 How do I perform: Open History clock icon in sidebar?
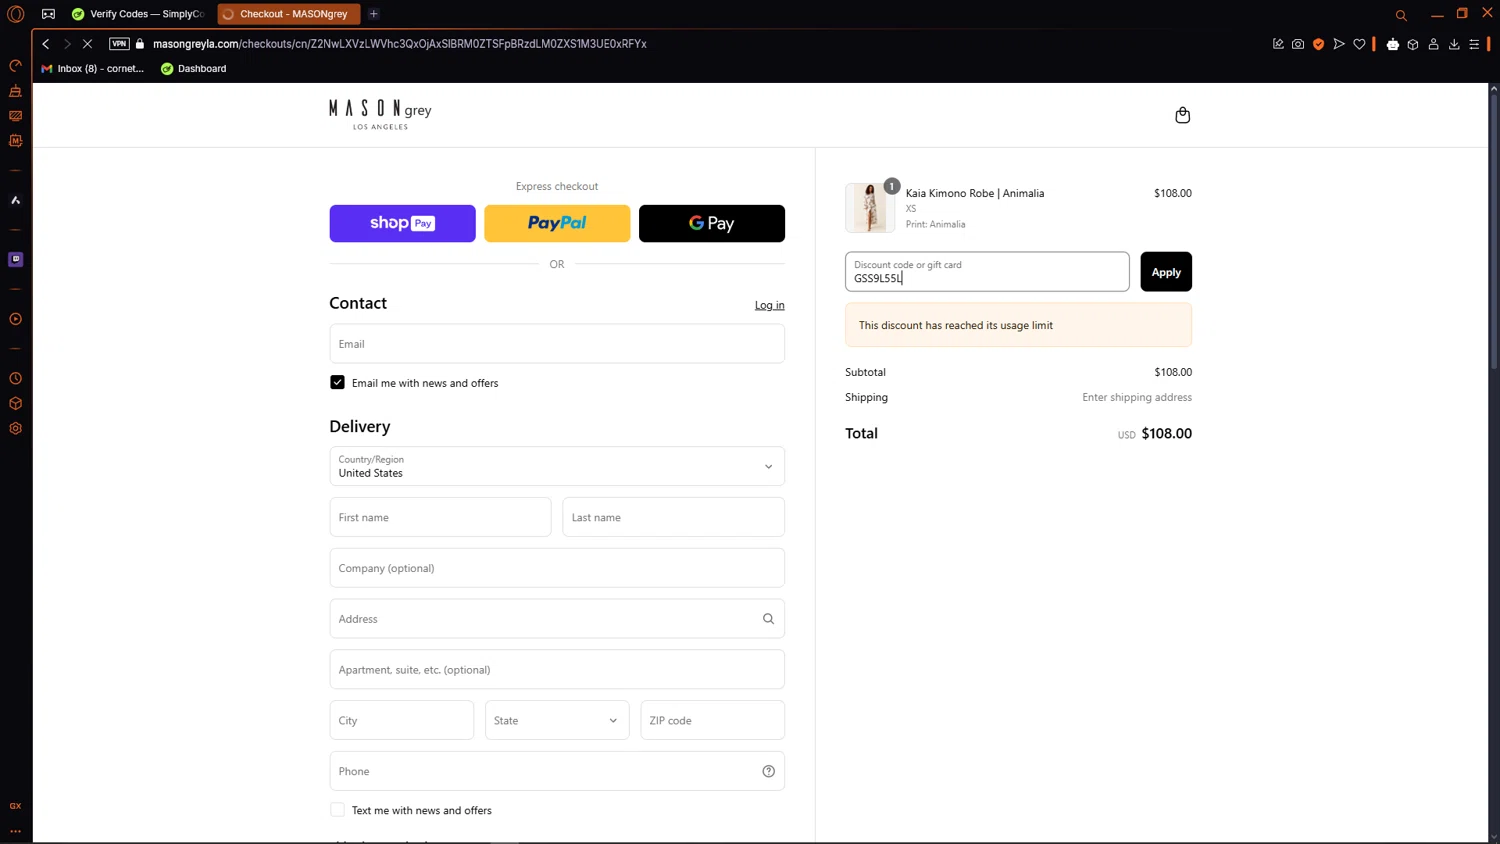15,379
